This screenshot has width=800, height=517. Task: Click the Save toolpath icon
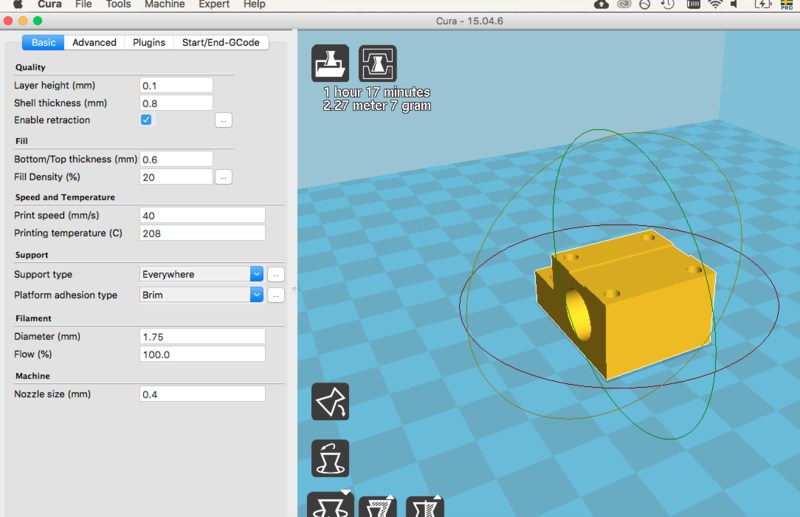click(378, 63)
